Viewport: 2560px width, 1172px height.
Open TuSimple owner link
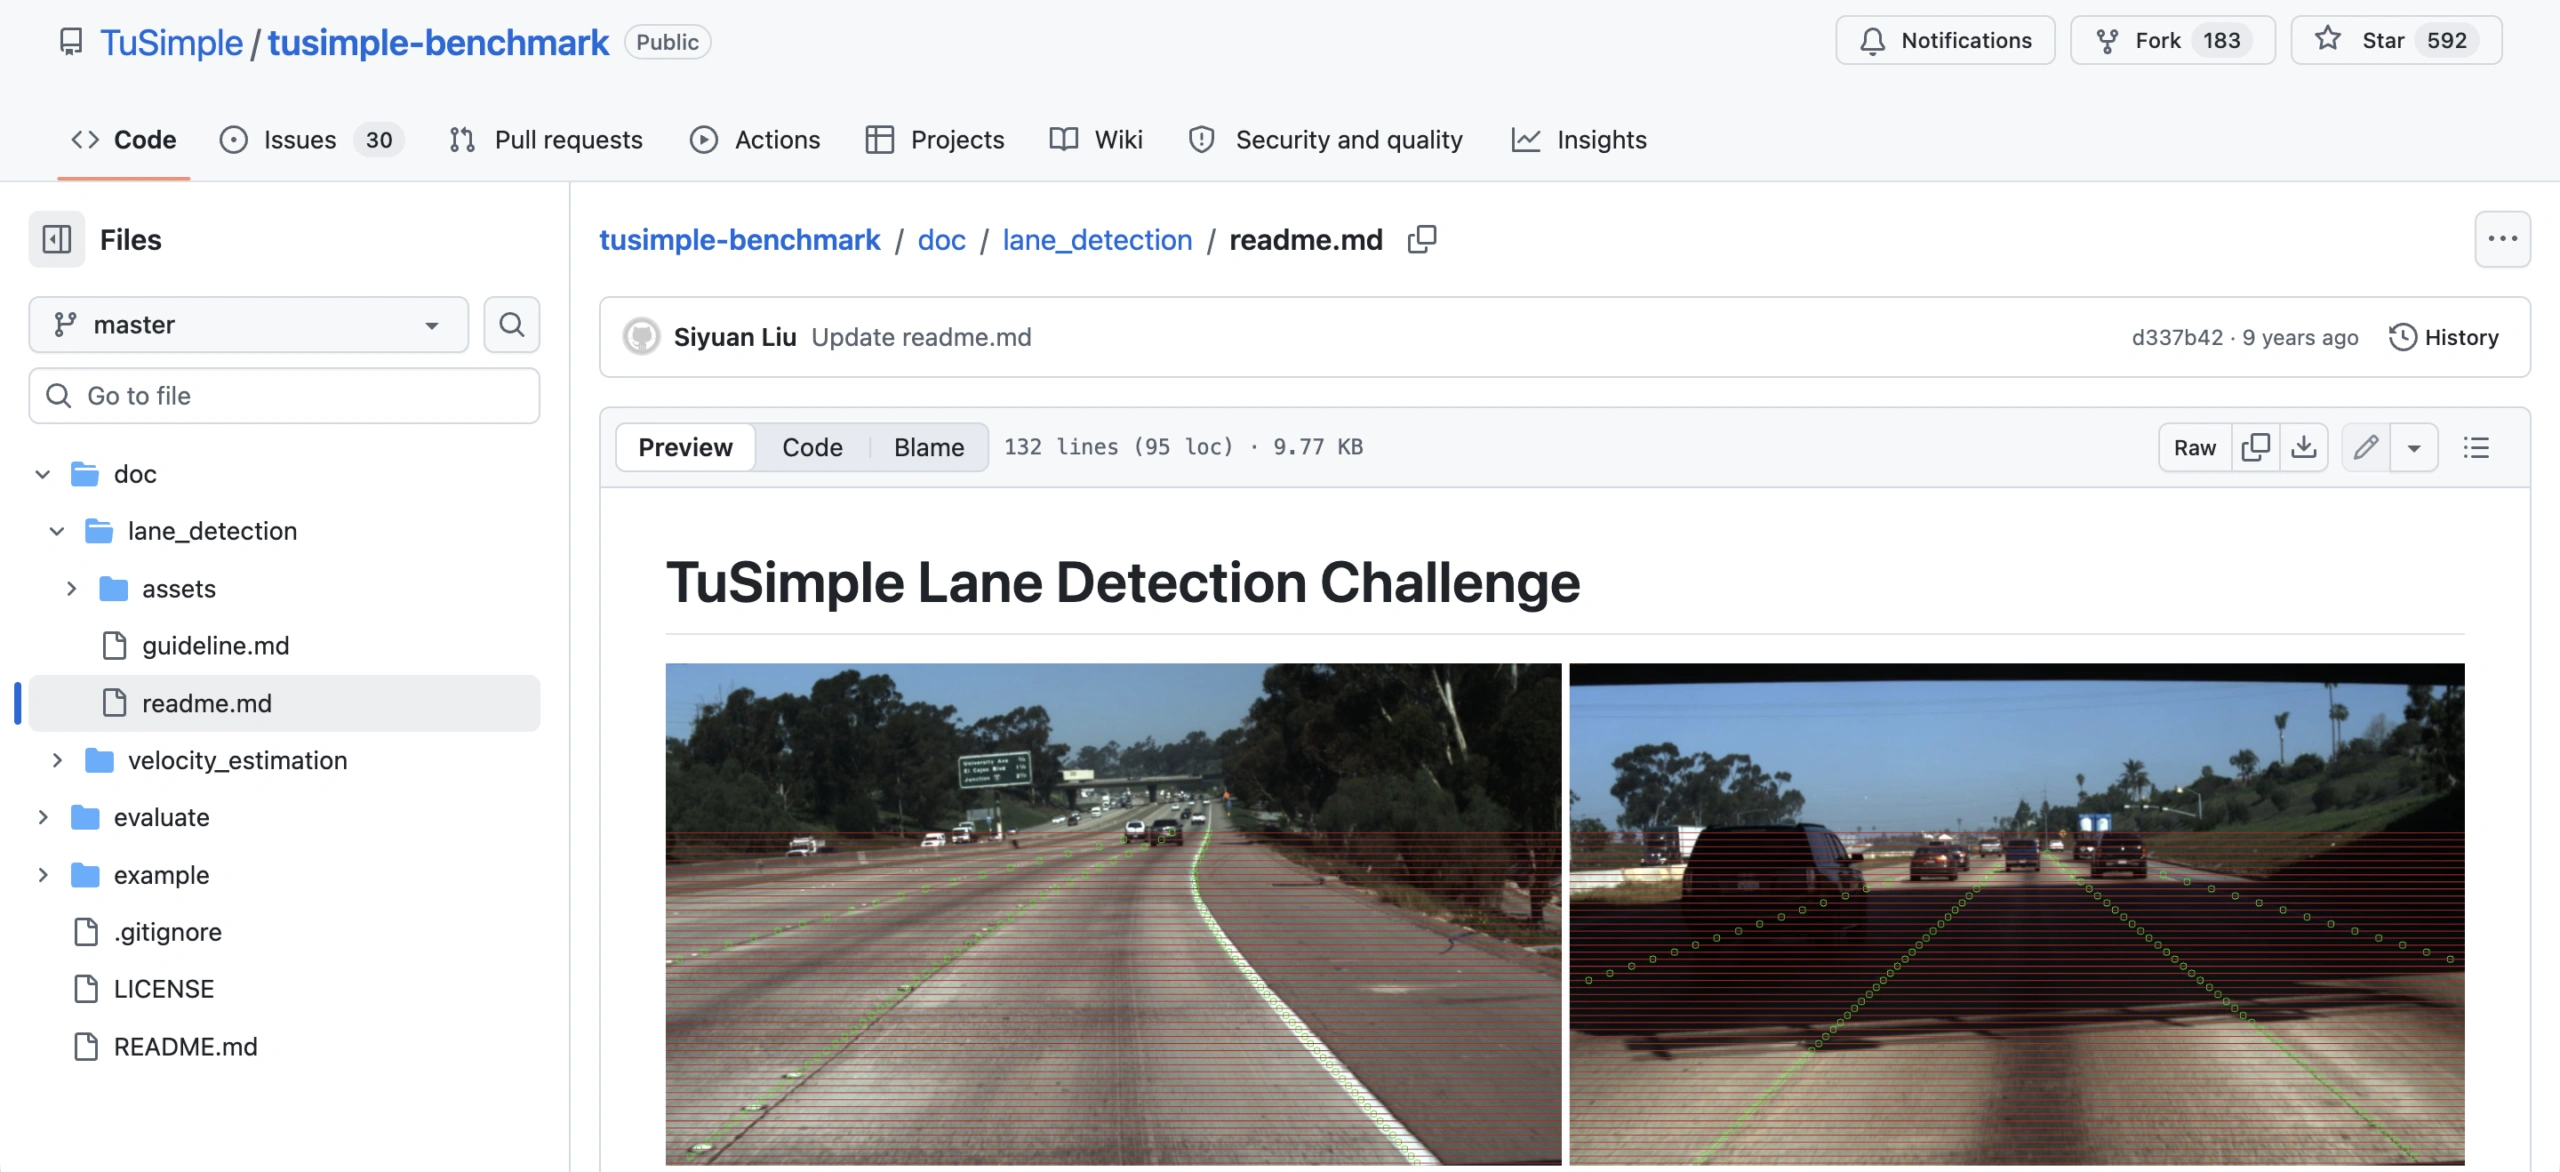(x=171, y=42)
